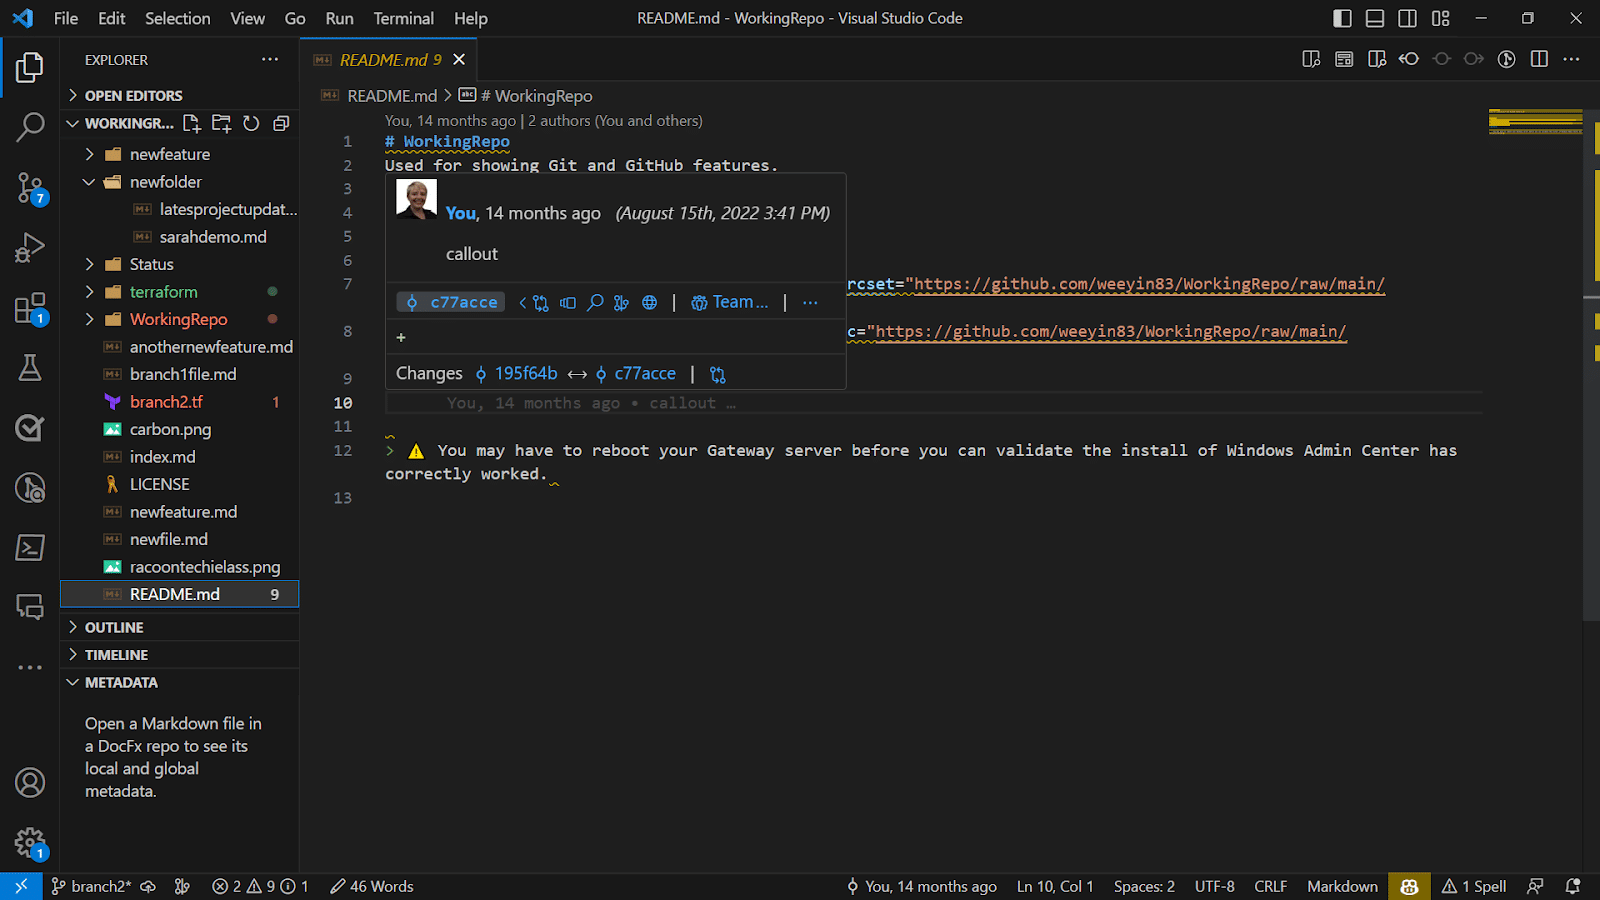This screenshot has height=900, width=1600.
Task: Click the Team... link in popup
Action: pyautogui.click(x=730, y=302)
